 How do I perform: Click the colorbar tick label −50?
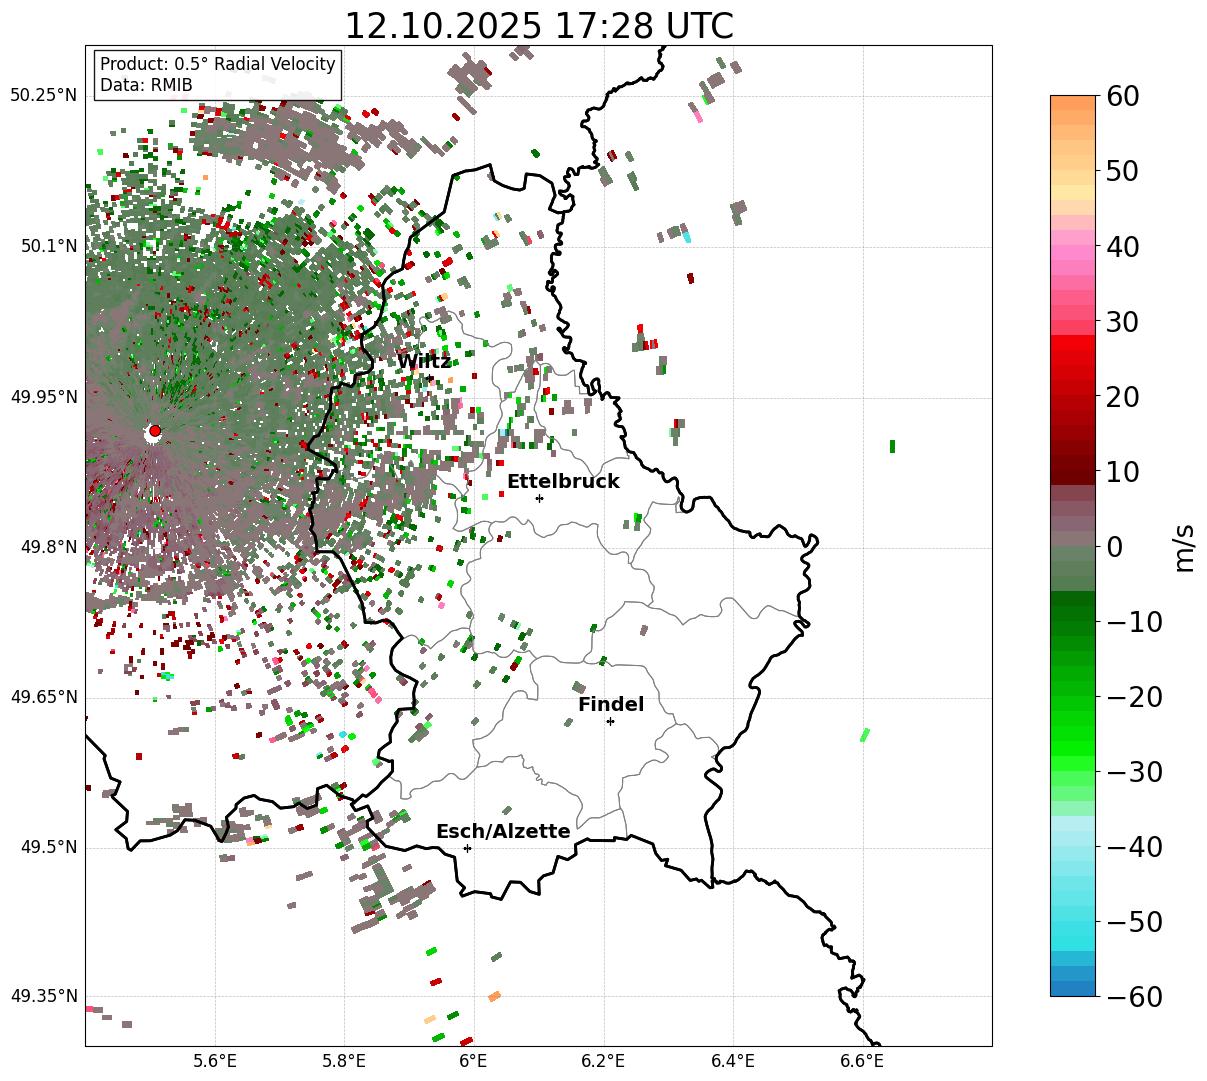click(x=1134, y=921)
